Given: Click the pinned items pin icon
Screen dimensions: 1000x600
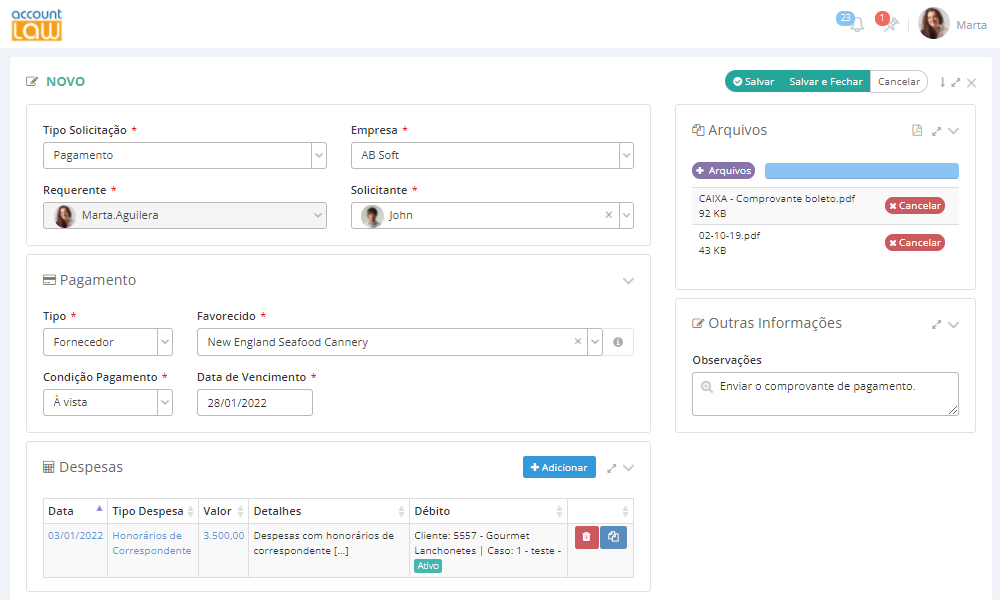Looking at the screenshot, I should coord(890,24).
